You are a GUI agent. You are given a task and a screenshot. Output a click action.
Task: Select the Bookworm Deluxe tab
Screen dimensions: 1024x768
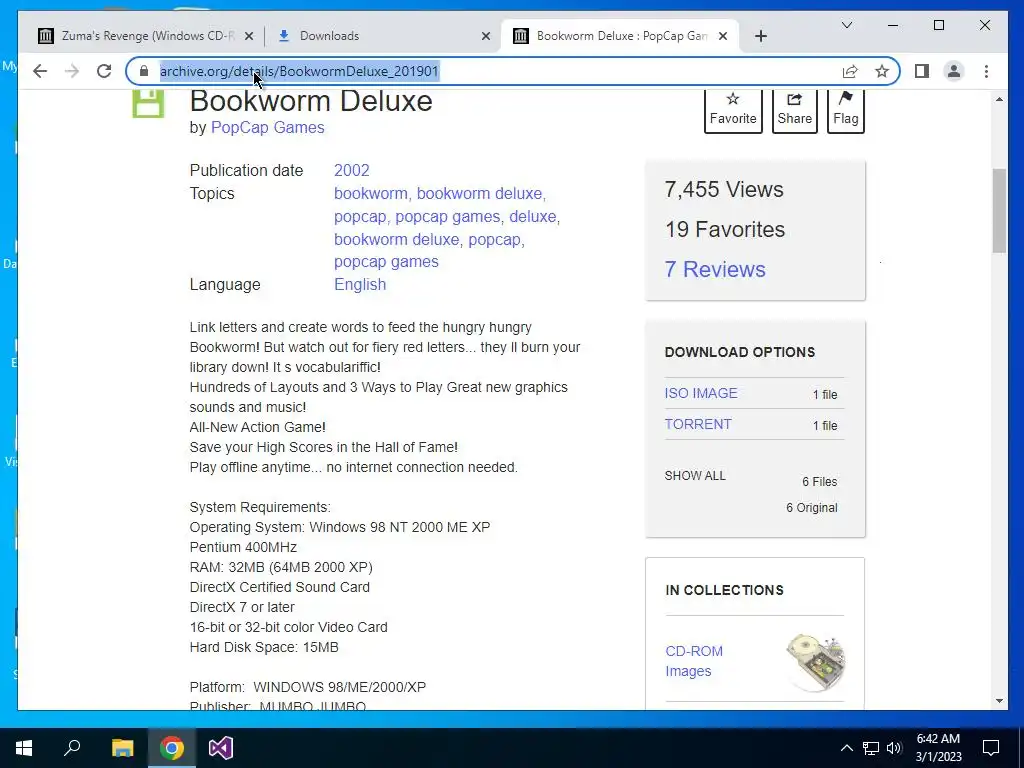(620, 36)
